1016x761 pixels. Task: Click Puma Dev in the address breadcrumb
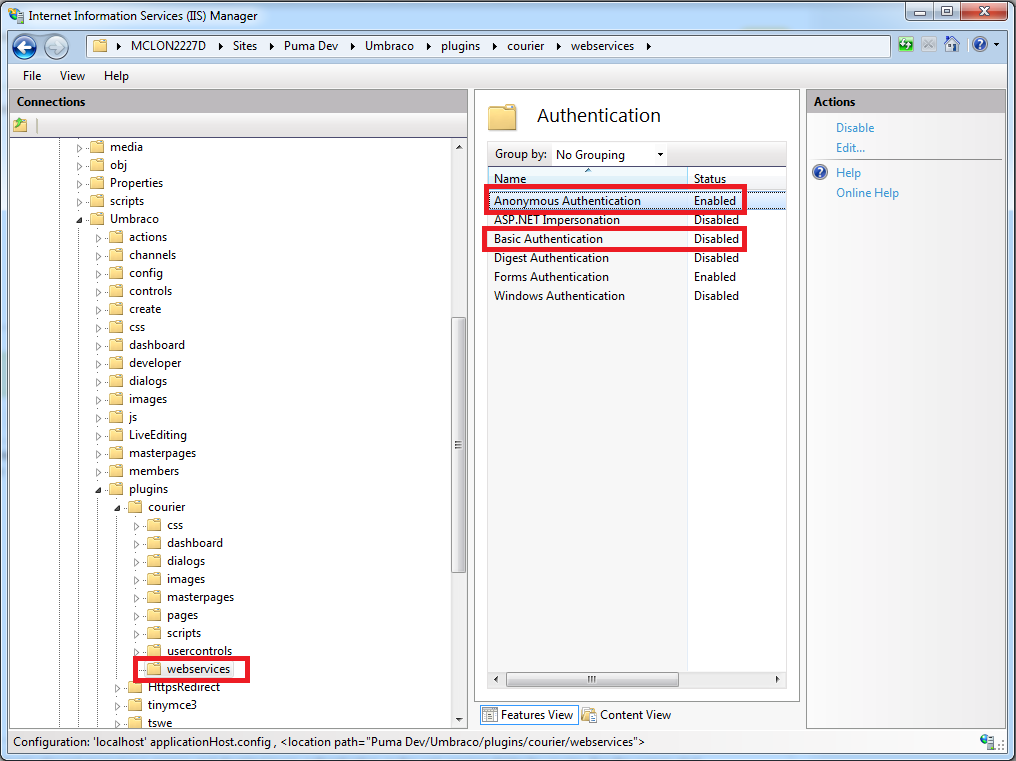(311, 46)
